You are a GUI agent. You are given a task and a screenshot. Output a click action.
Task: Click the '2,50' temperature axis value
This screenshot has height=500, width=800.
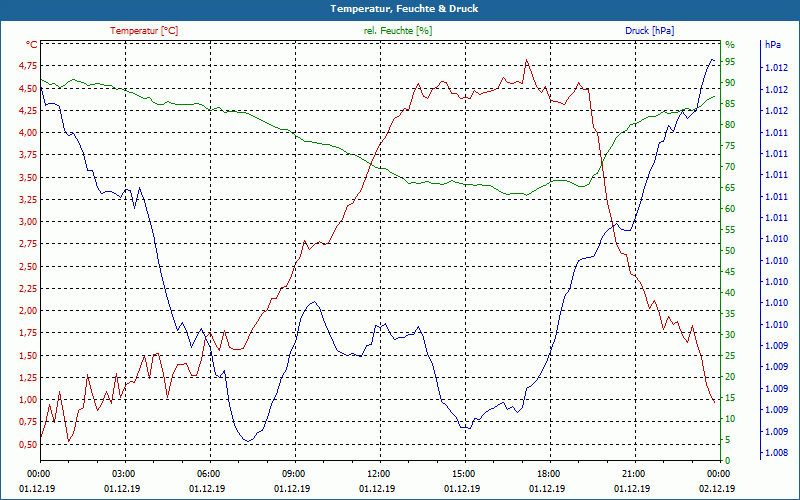pos(29,266)
